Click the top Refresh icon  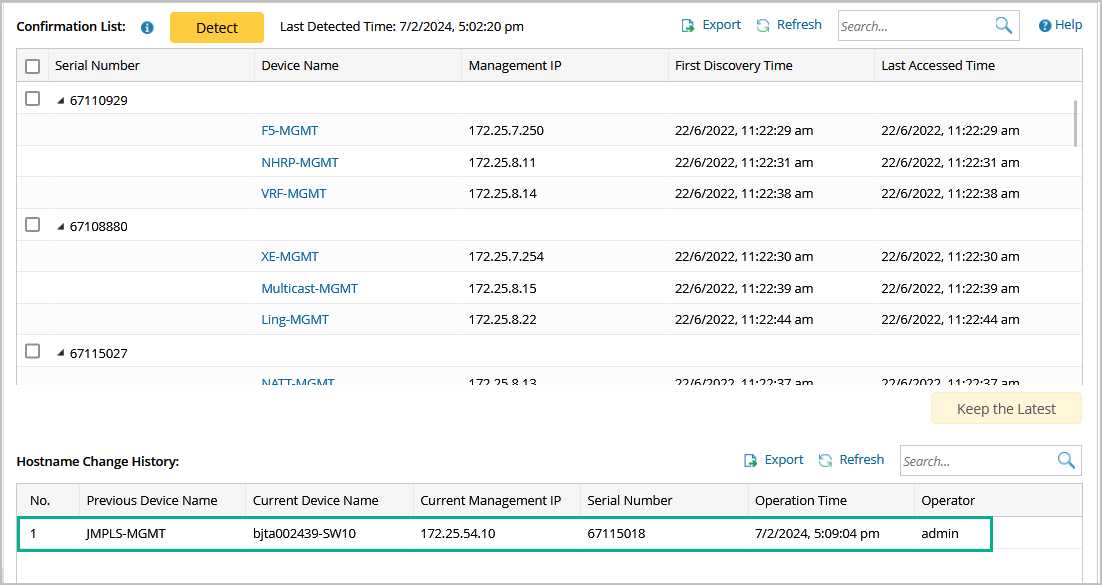click(x=763, y=25)
